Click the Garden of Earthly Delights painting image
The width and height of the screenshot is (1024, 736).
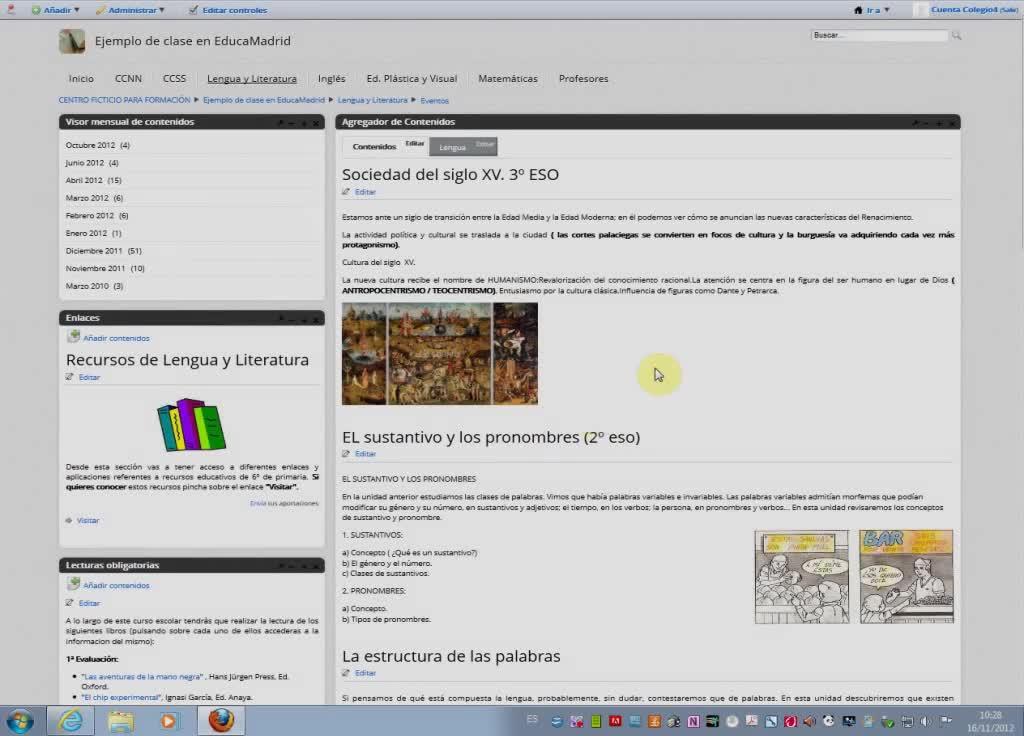tap(439, 353)
